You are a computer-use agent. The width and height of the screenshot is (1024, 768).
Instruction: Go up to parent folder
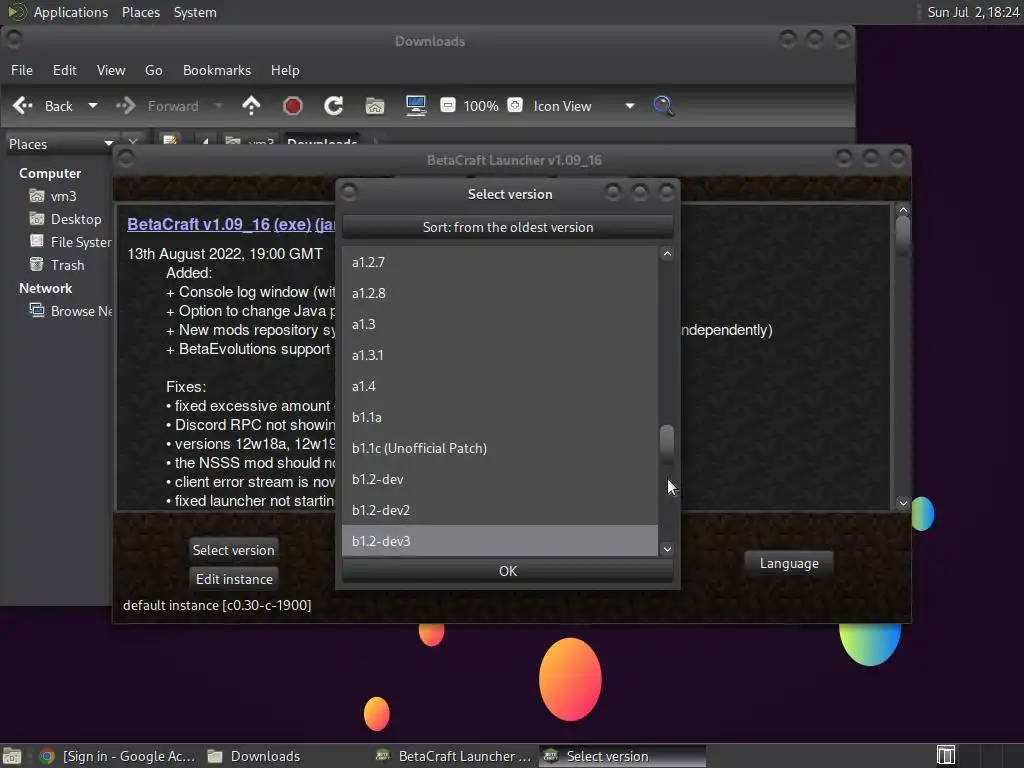pyautogui.click(x=251, y=106)
